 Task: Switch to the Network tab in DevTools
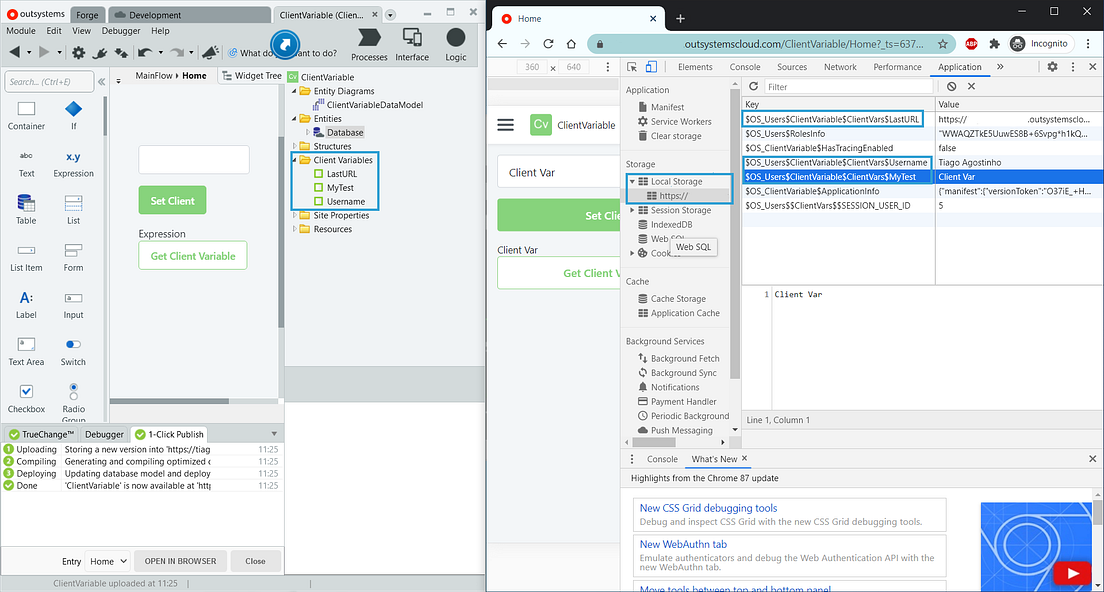tap(840, 66)
